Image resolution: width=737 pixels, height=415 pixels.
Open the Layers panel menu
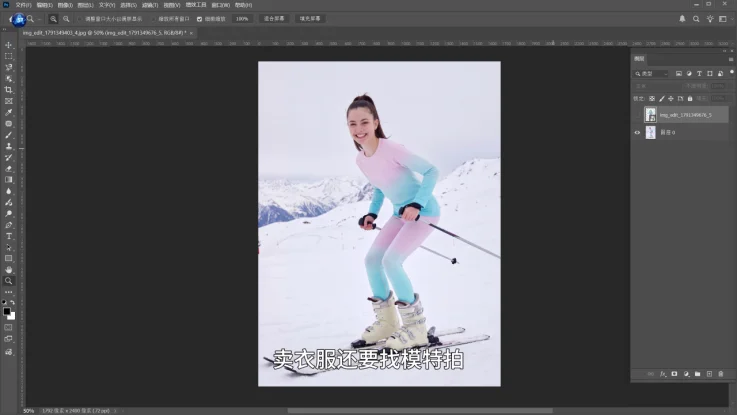coord(731,59)
